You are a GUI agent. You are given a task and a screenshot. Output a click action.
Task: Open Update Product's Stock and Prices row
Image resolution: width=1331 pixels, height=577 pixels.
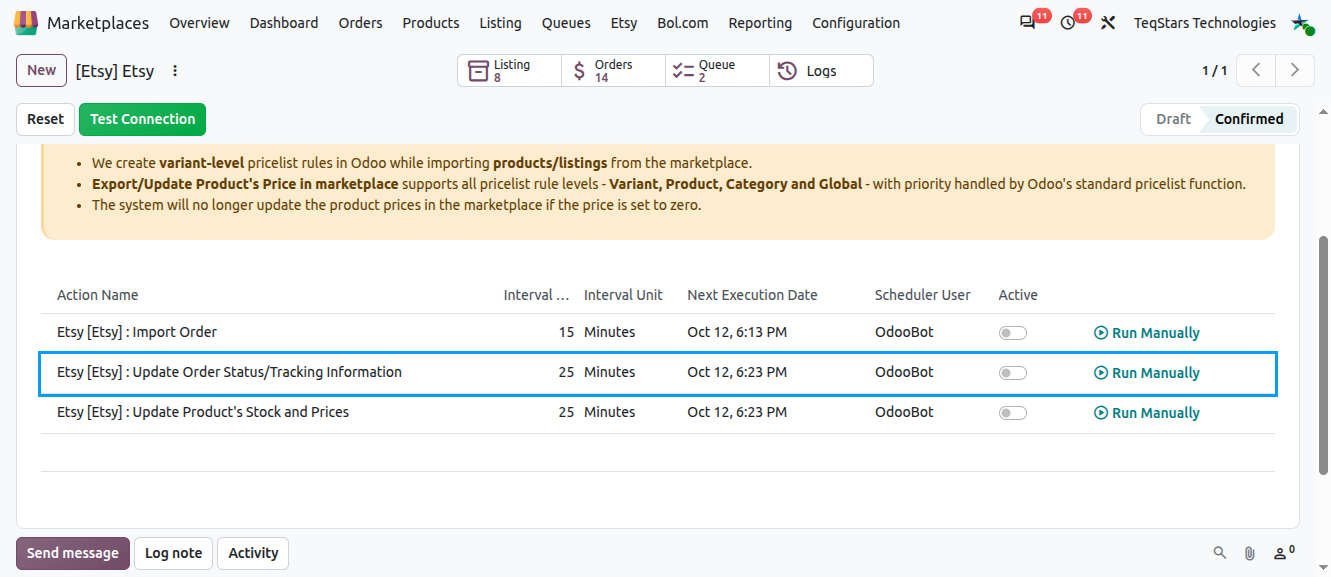point(658,413)
